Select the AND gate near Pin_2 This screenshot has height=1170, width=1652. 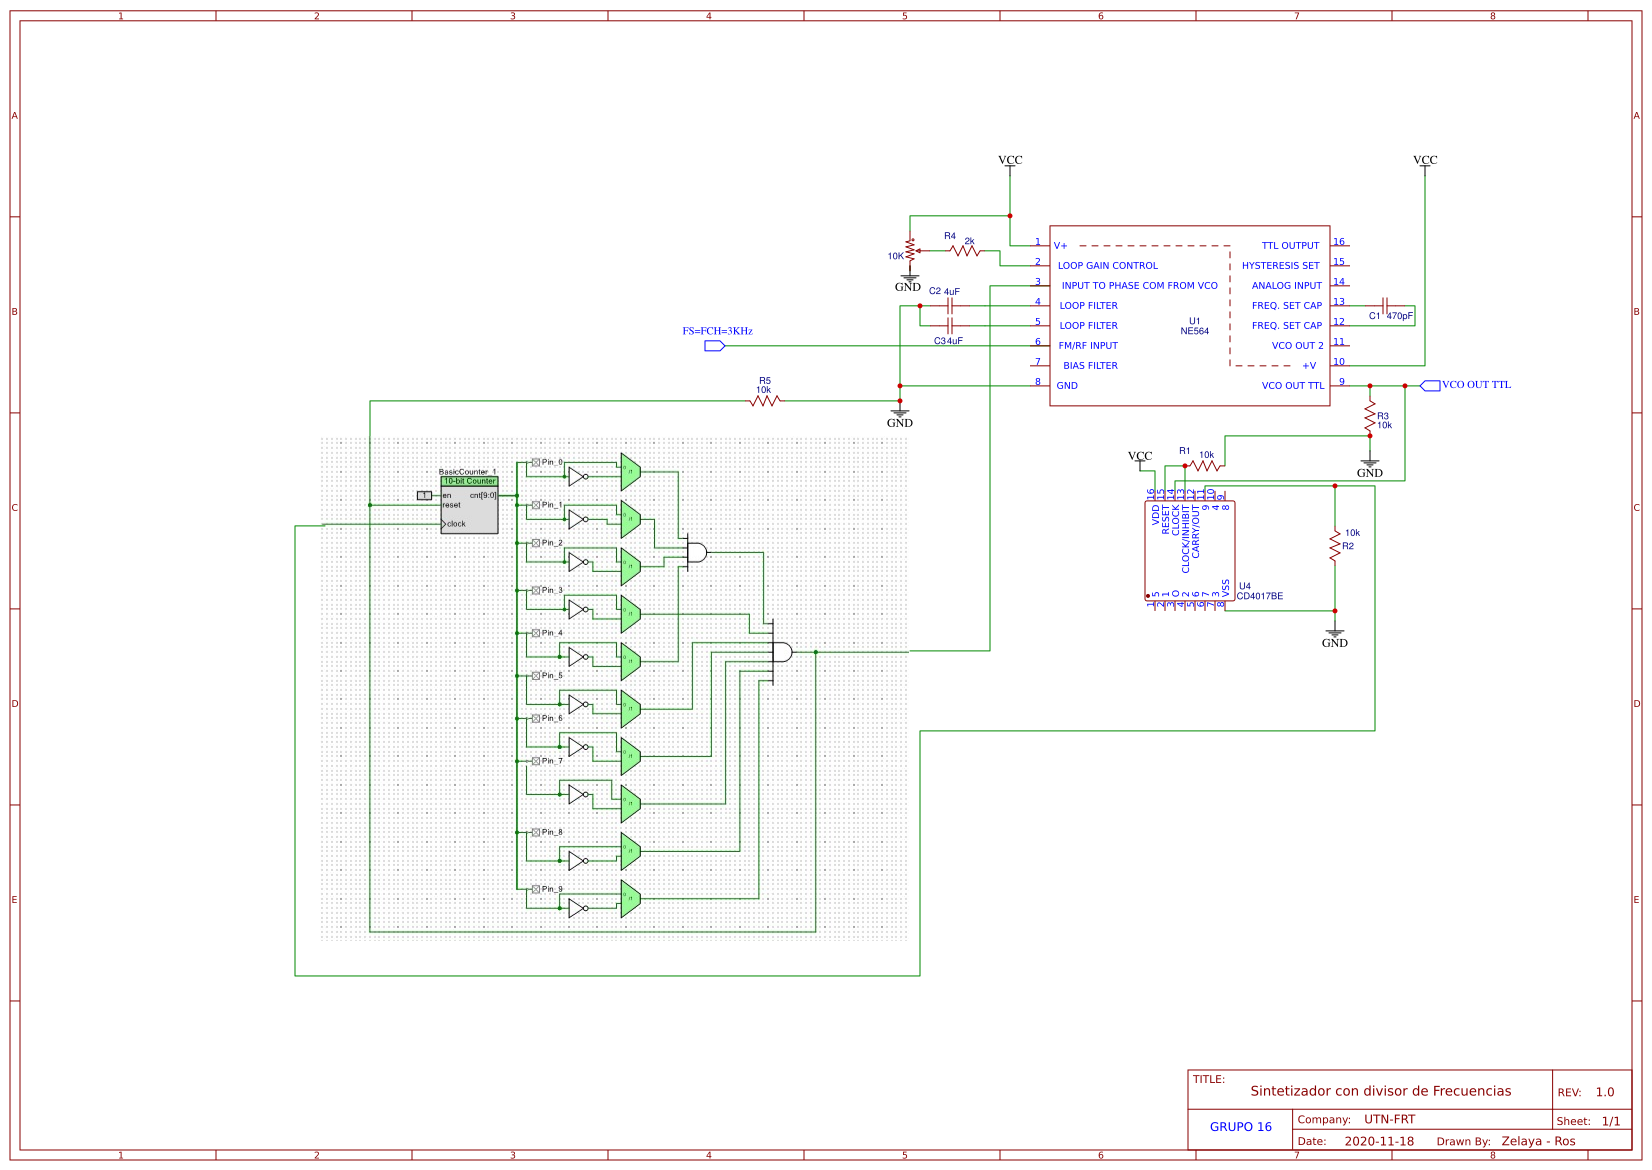(x=696, y=553)
